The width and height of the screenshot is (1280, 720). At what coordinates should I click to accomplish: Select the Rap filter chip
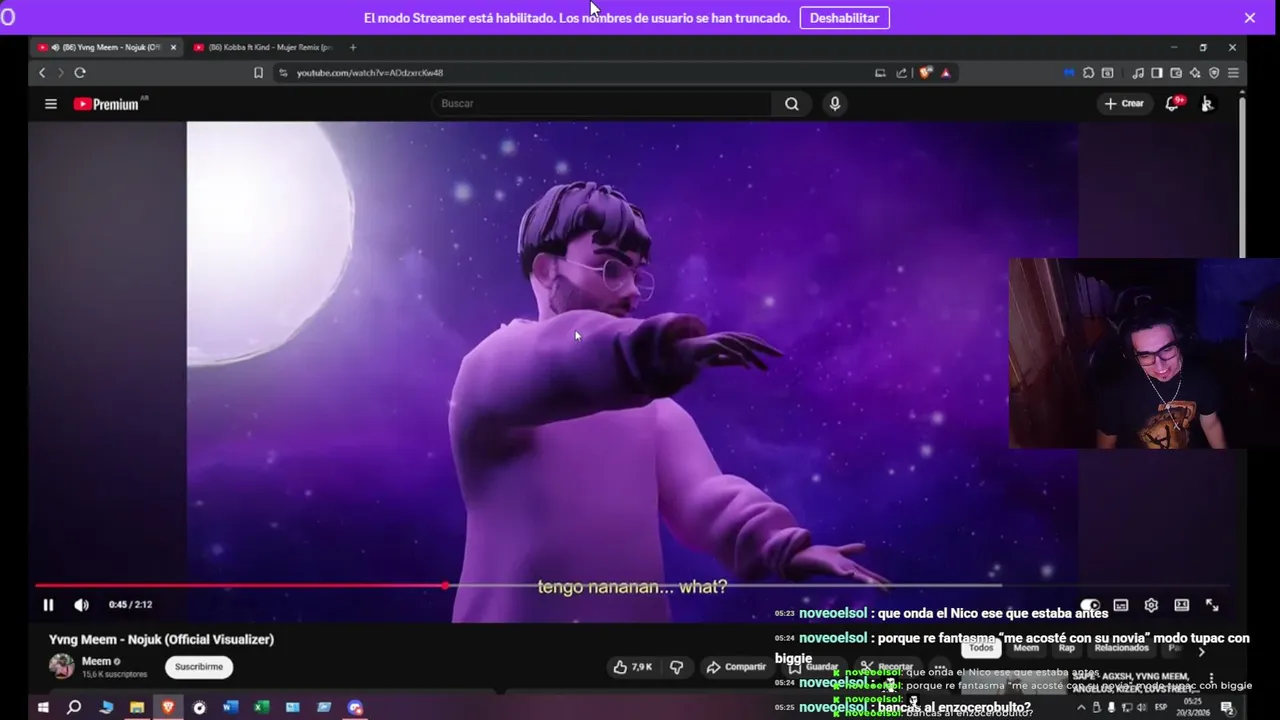pyautogui.click(x=1067, y=648)
